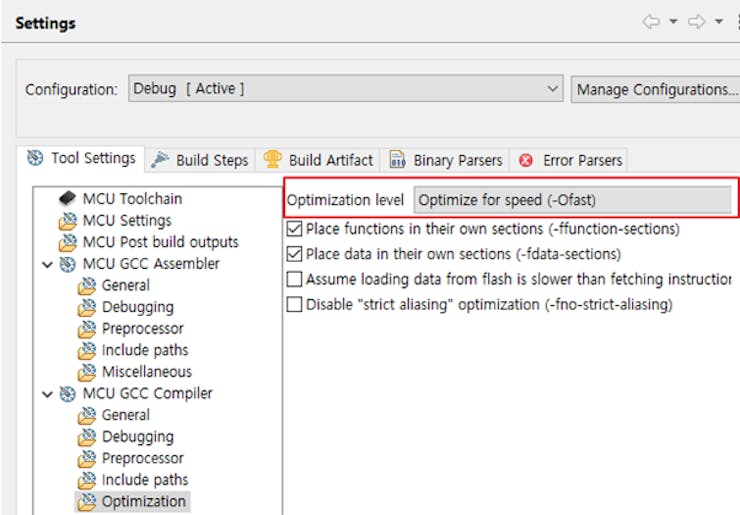This screenshot has width=740, height=515.
Task: Select Compiler Debugging item
Action: (138, 437)
